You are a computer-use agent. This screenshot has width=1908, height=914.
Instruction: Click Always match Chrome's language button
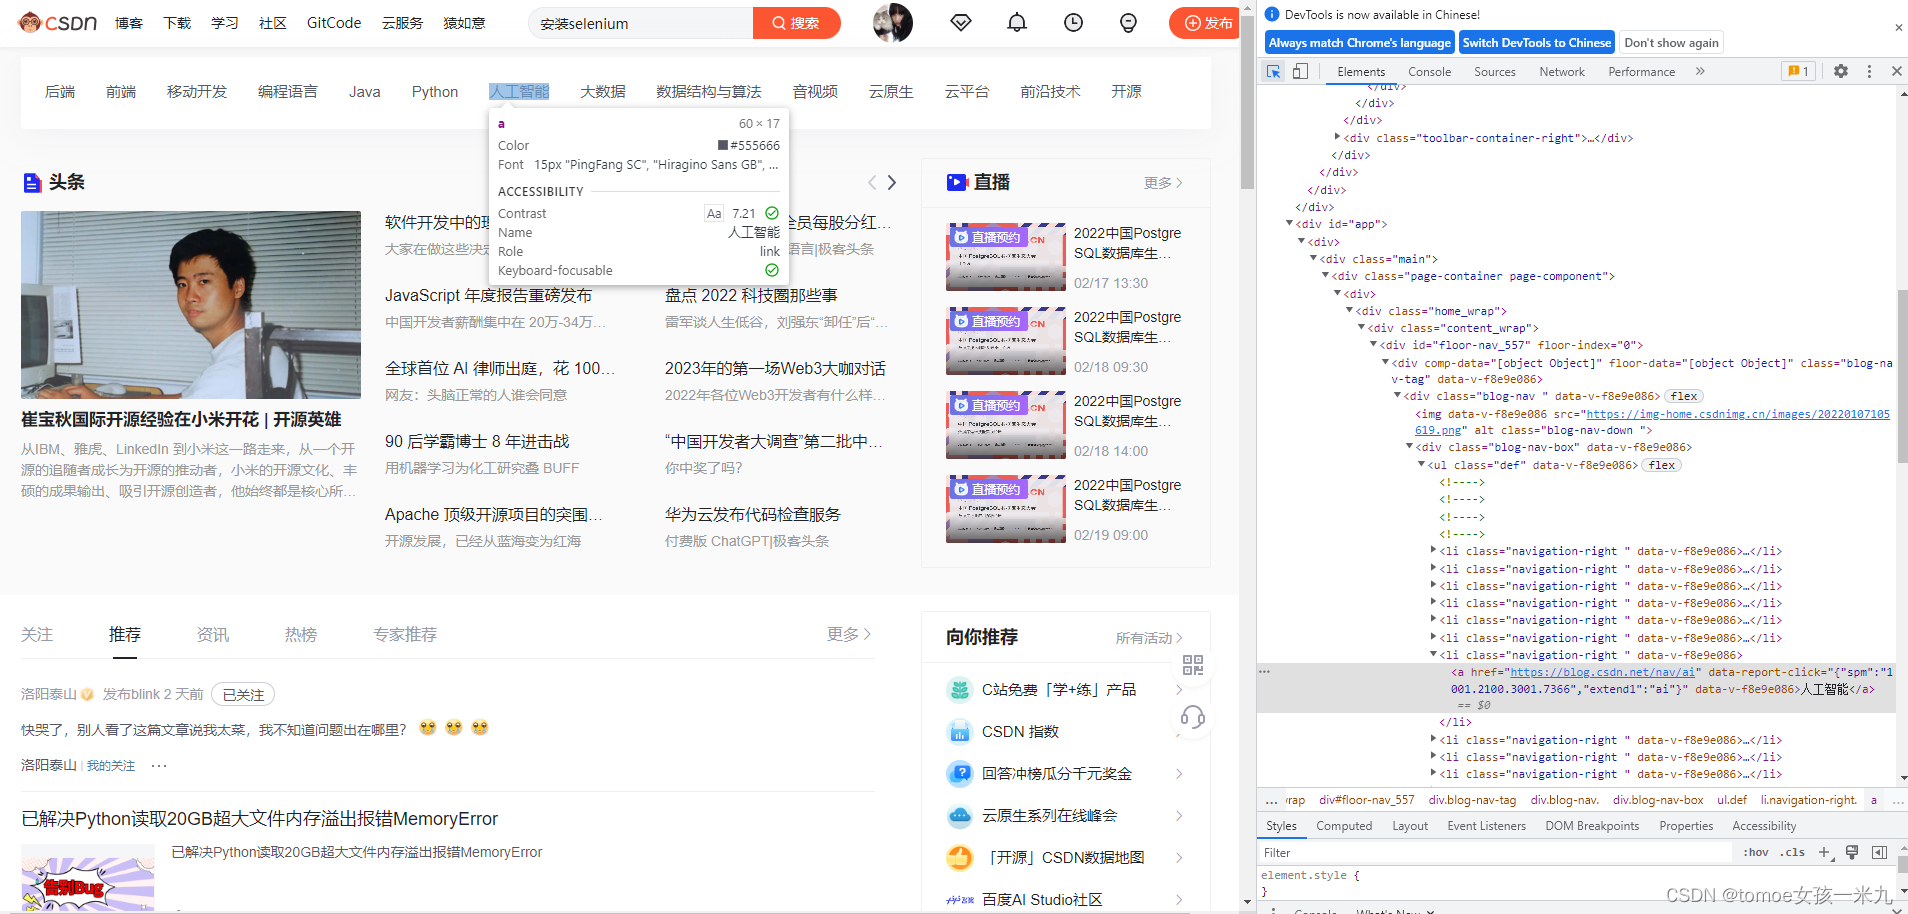coord(1359,43)
